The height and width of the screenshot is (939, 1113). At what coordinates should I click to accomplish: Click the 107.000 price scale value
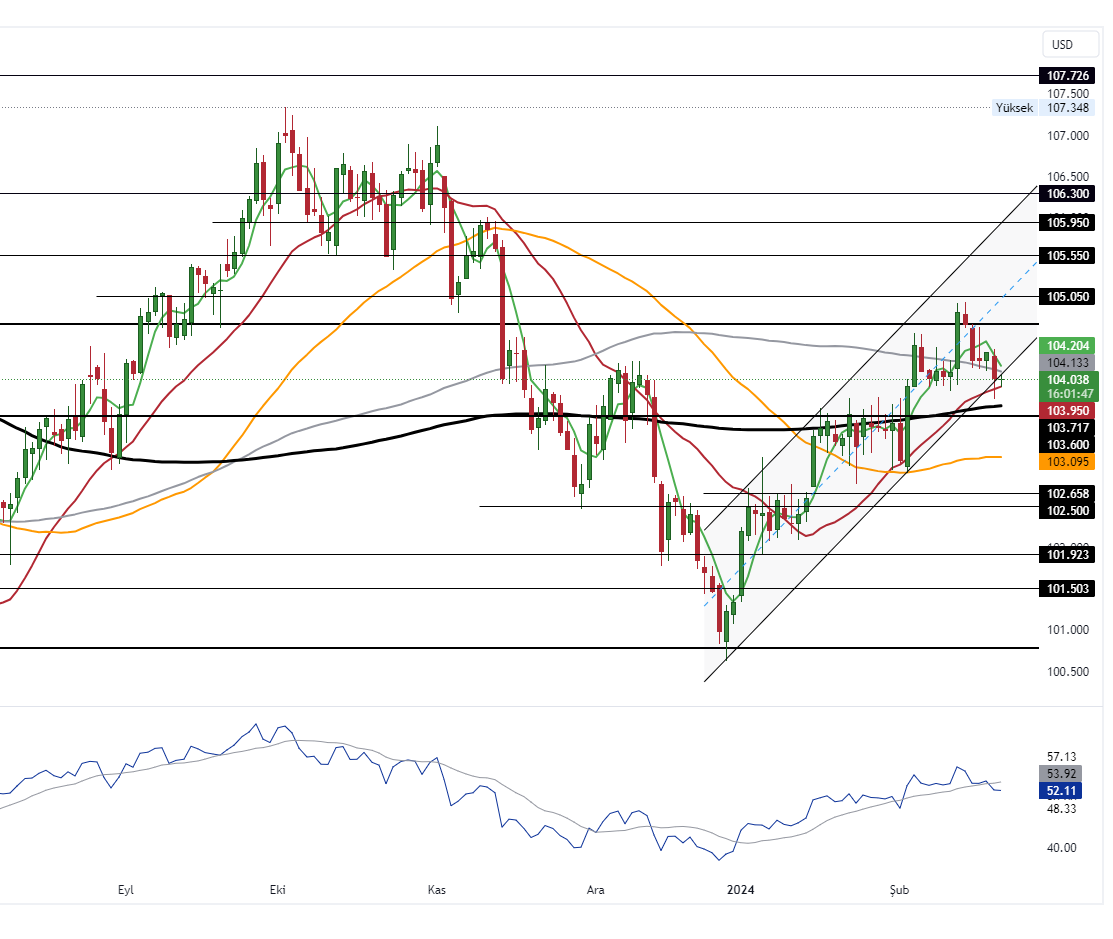(1068, 136)
